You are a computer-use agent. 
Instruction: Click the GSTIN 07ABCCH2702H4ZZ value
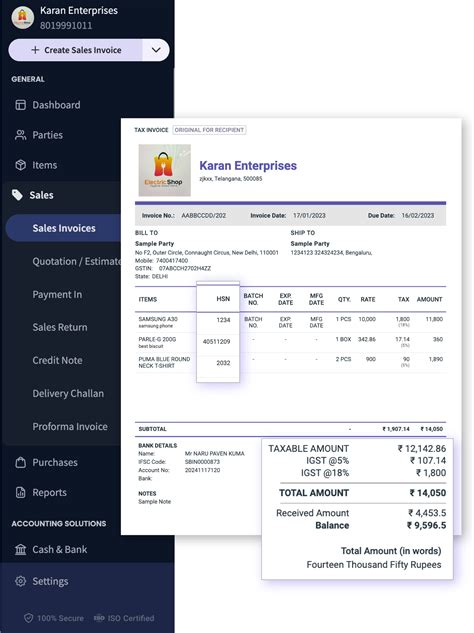point(185,268)
